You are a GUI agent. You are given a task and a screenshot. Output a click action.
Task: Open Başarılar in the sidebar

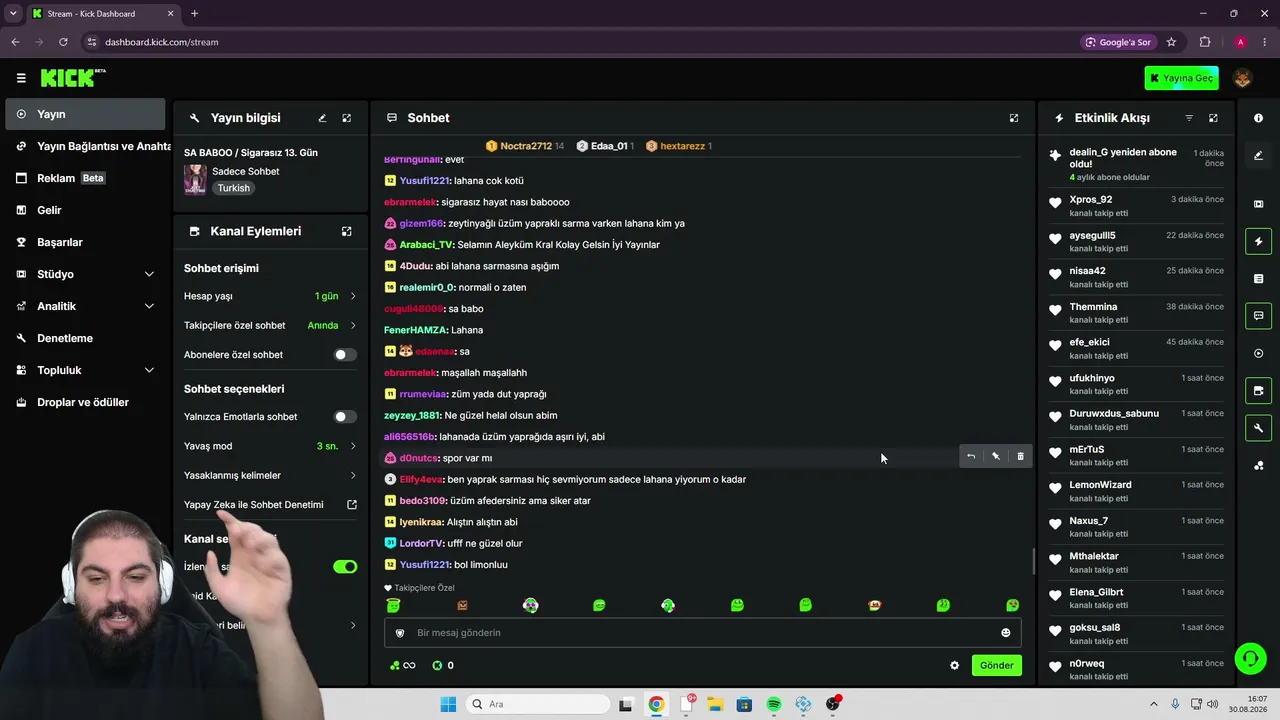[85, 242]
